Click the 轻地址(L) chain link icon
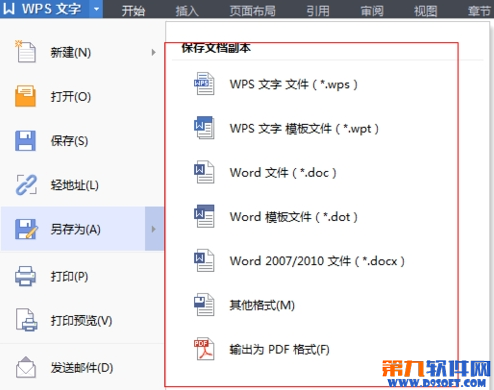This screenshot has height=390, width=494. 26,185
